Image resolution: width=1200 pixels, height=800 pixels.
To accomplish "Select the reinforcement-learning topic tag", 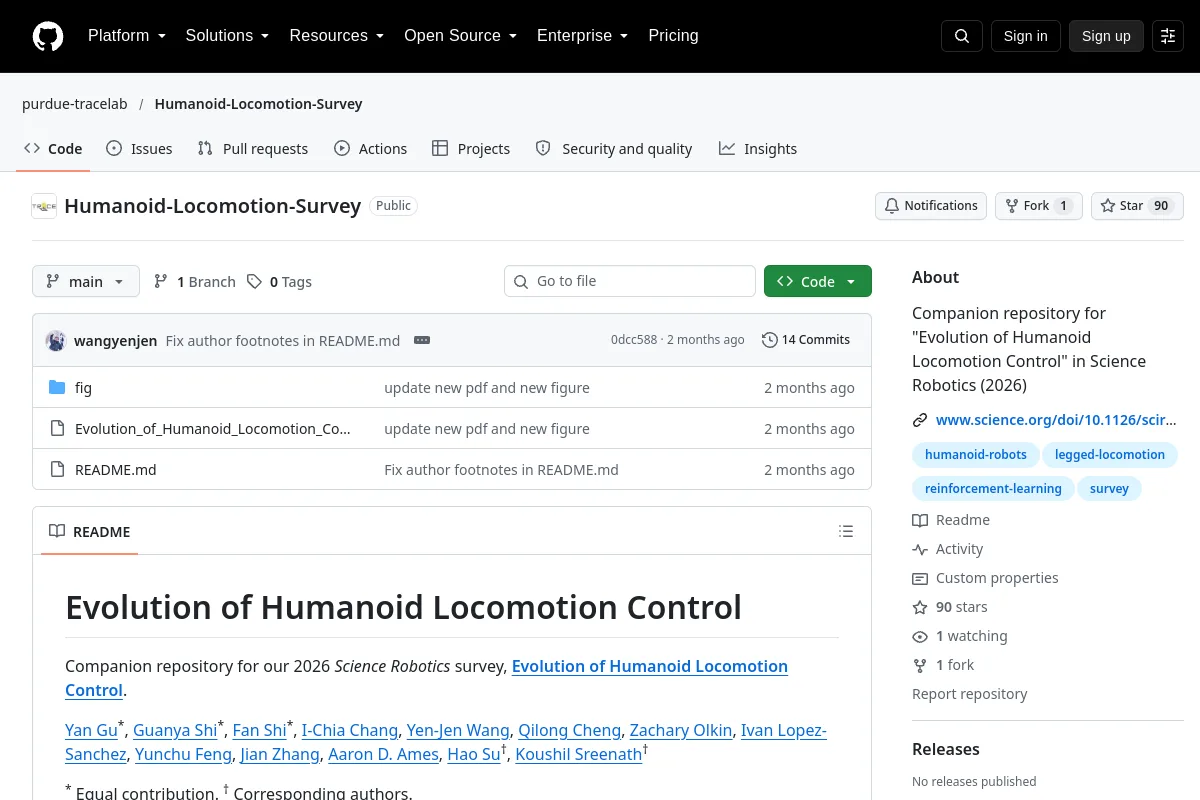I will 993,489.
